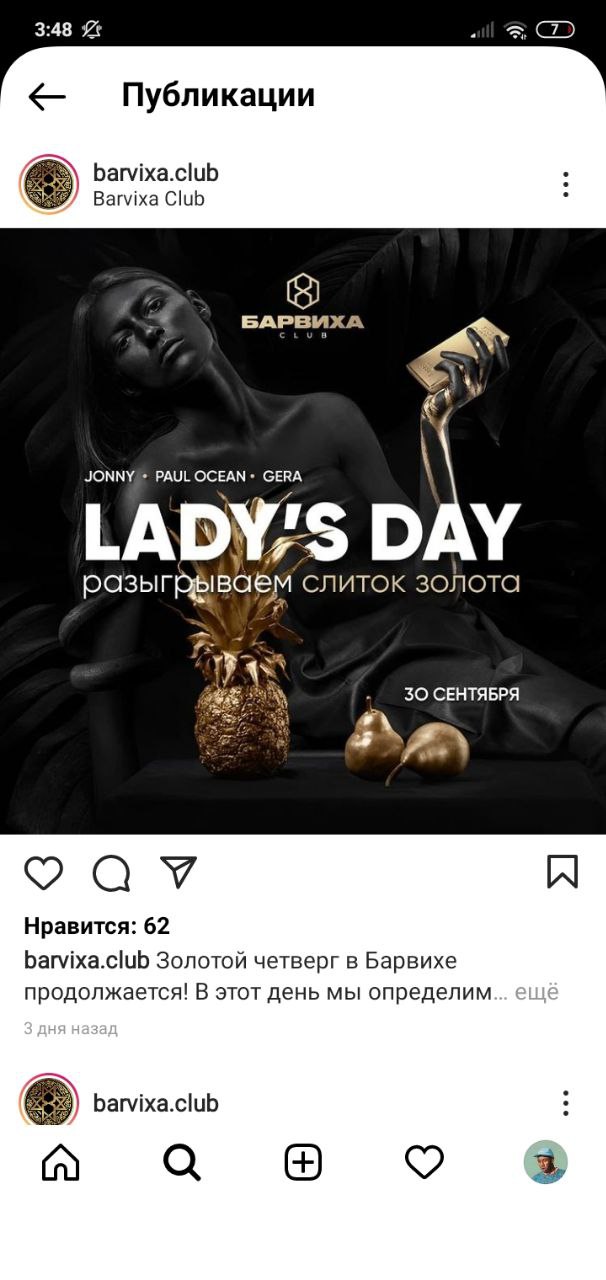Like the post with the heart icon
The image size is (606, 1280).
[x=43, y=872]
